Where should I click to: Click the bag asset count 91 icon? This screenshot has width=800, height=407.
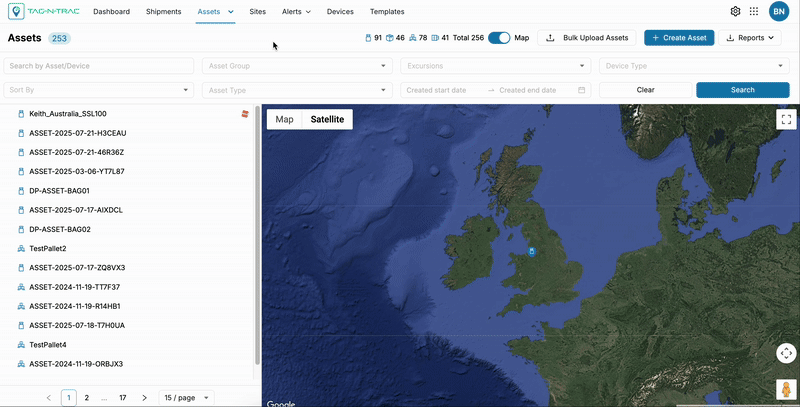pyautogui.click(x=368, y=38)
